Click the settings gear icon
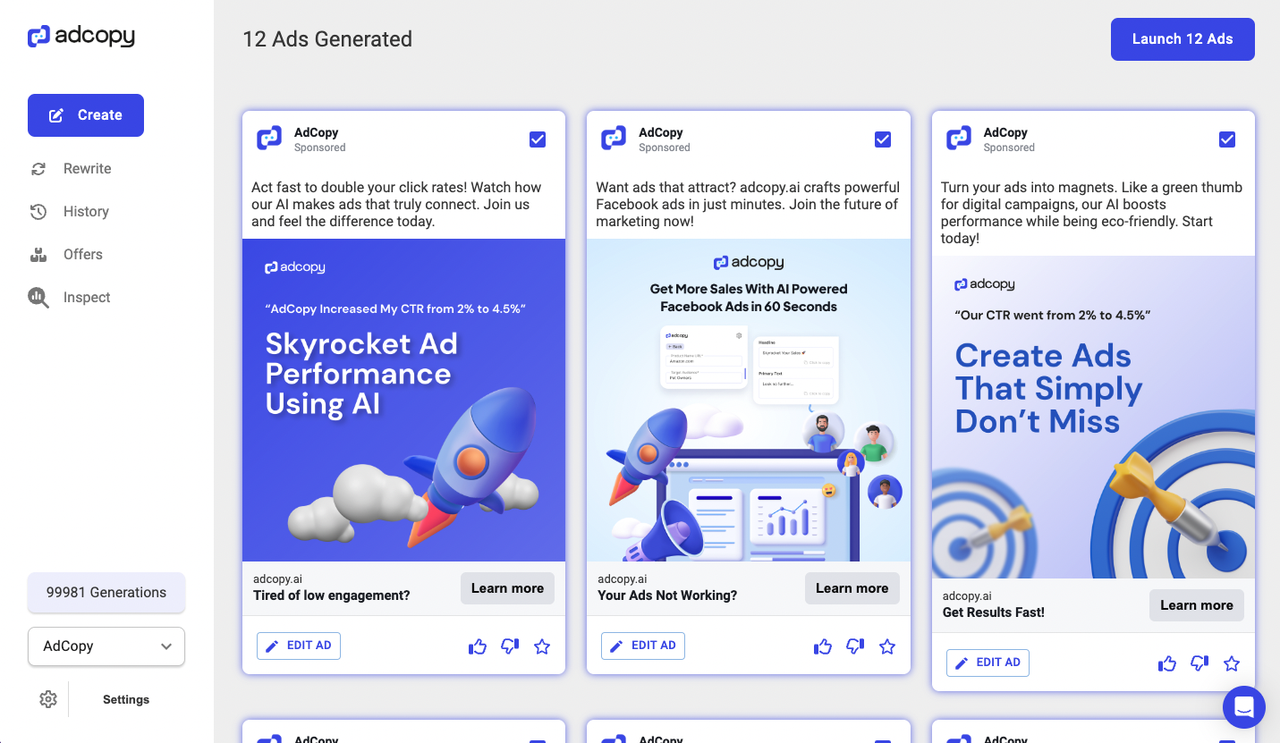Viewport: 1280px width, 743px height. click(x=48, y=699)
